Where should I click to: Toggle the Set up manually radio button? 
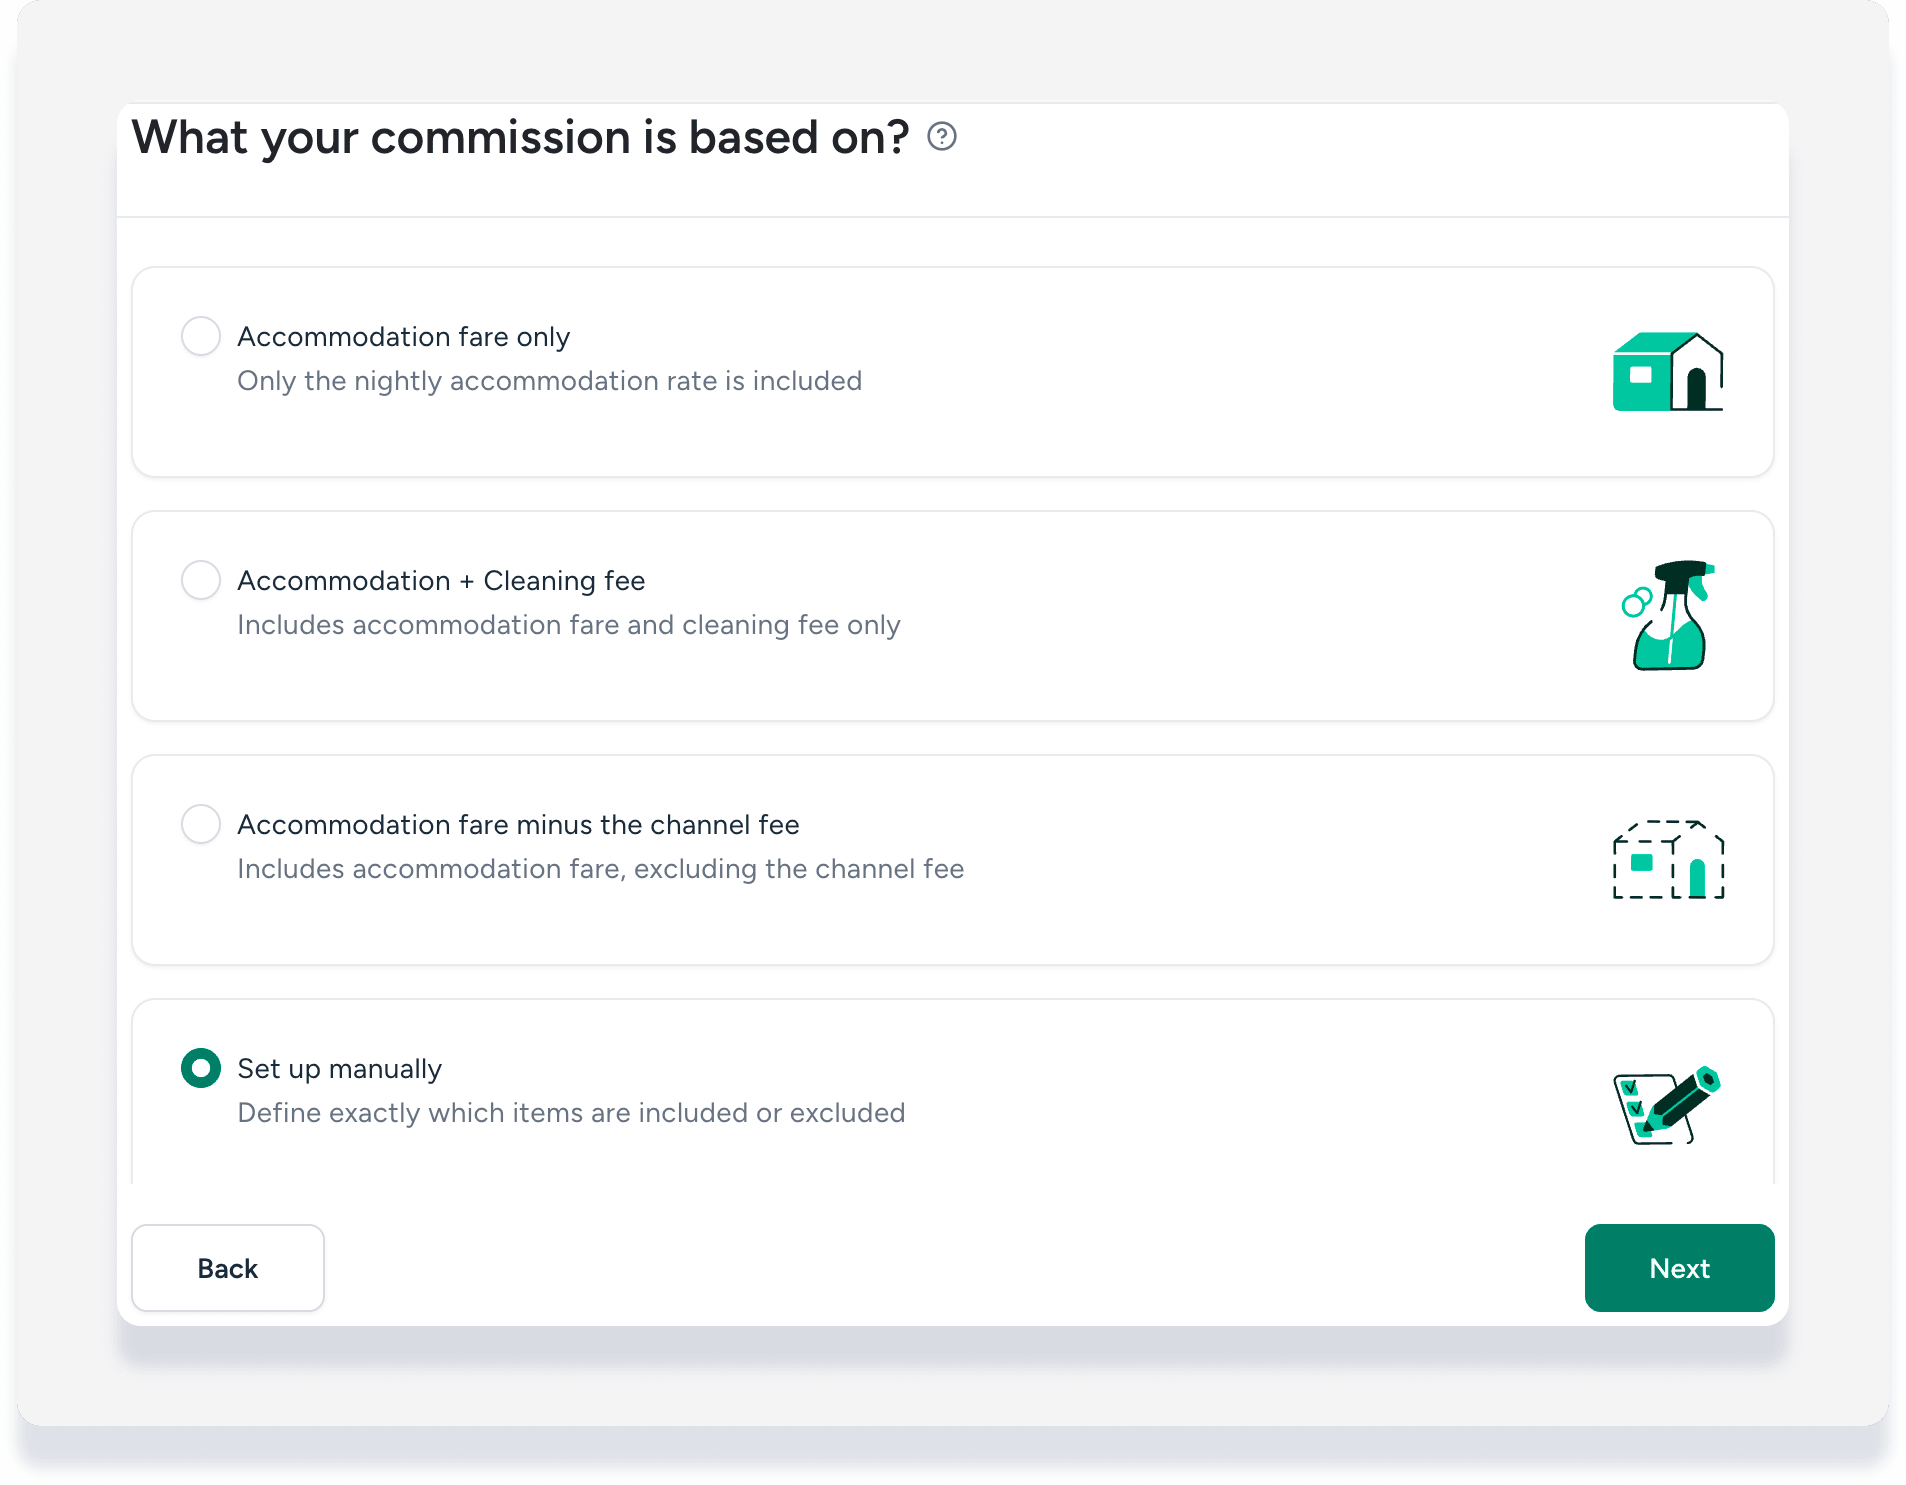pyautogui.click(x=201, y=1068)
